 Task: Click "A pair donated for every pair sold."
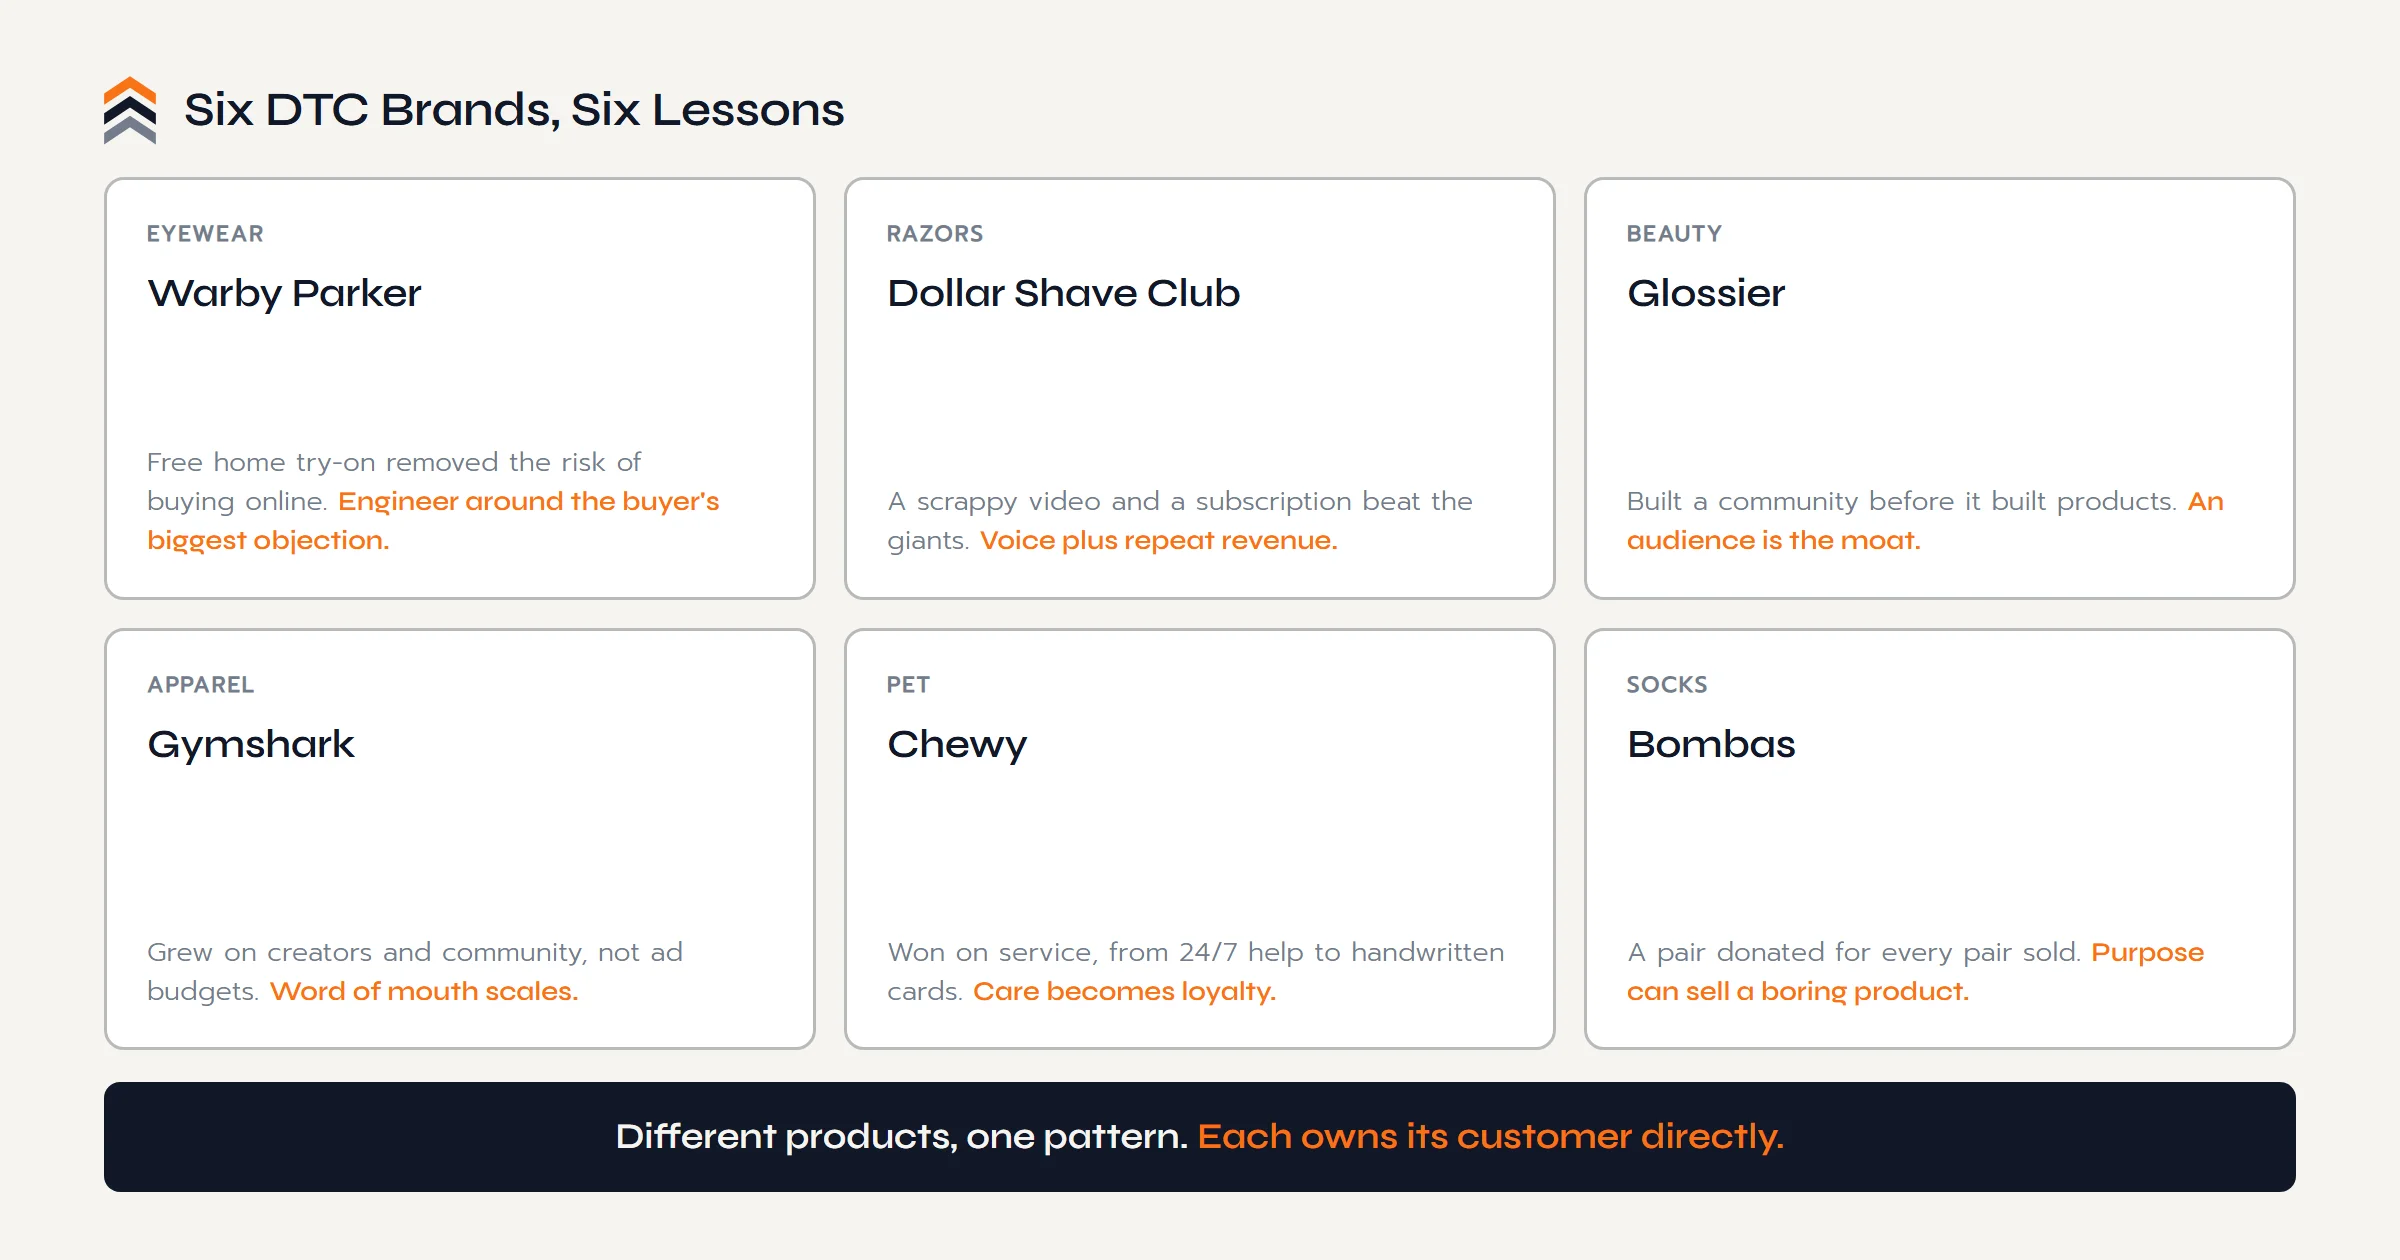(1854, 952)
